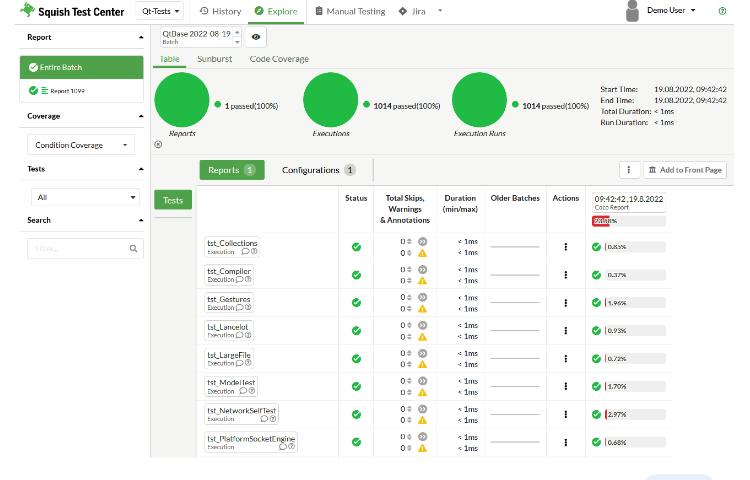Open the All tests filter dropdown
The height and width of the screenshot is (480, 750).
pos(85,197)
